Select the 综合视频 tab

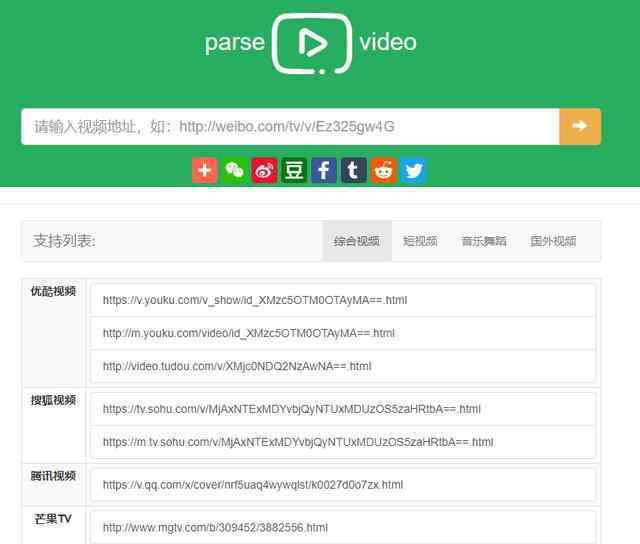click(x=357, y=241)
